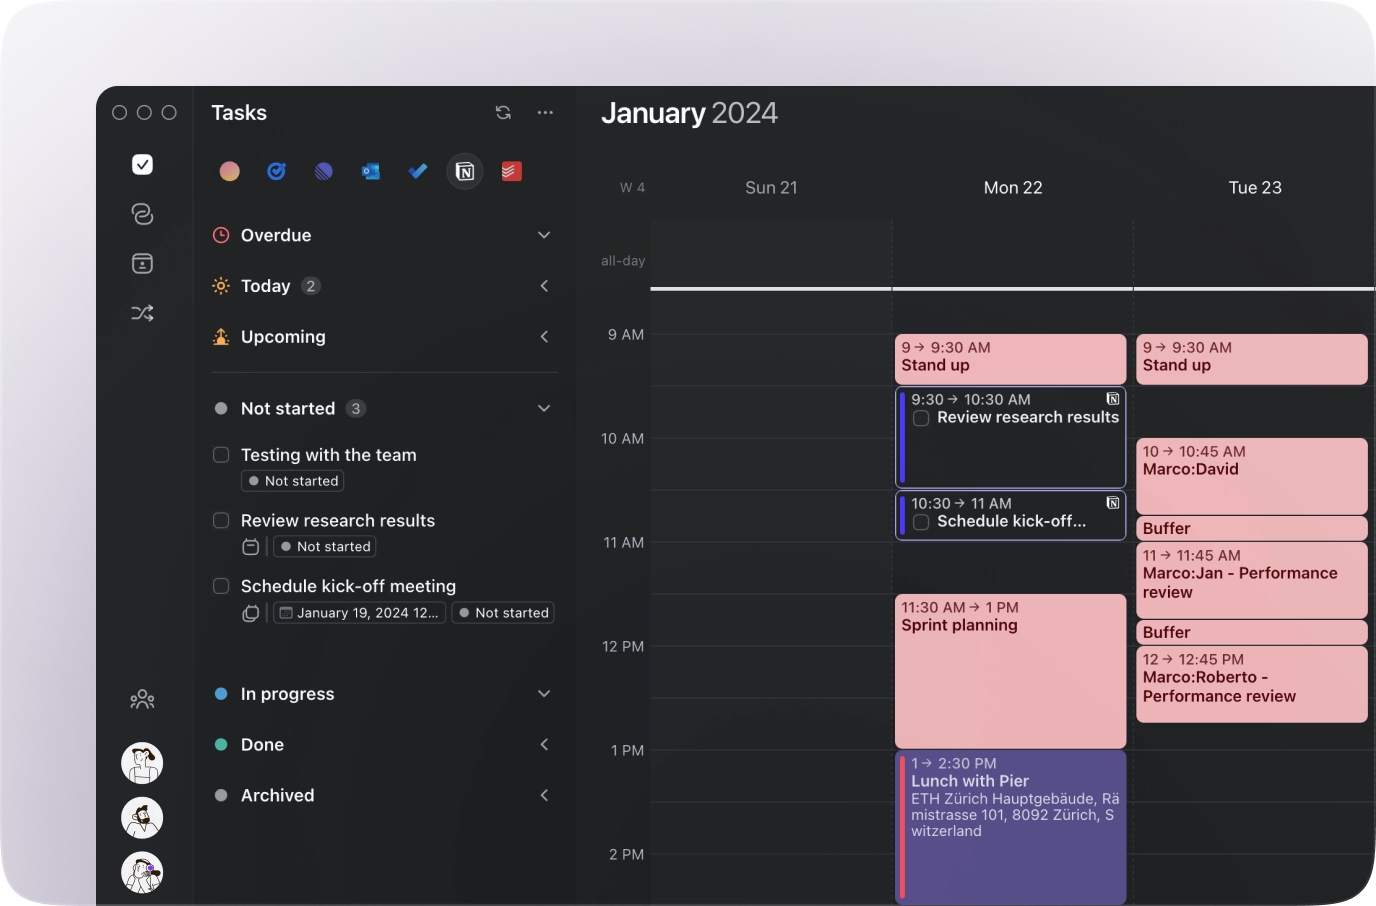
Task: Select the Mon 22 day header
Action: coord(1012,188)
